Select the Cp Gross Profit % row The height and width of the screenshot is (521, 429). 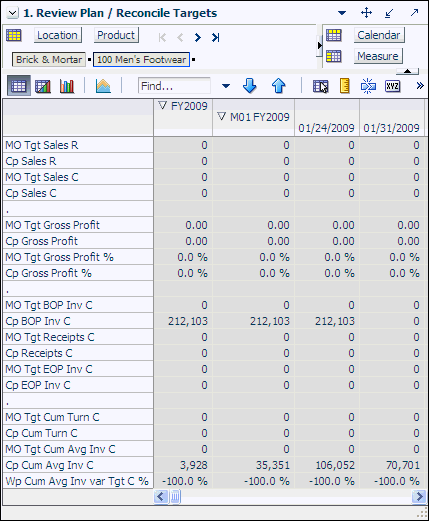click(78, 273)
